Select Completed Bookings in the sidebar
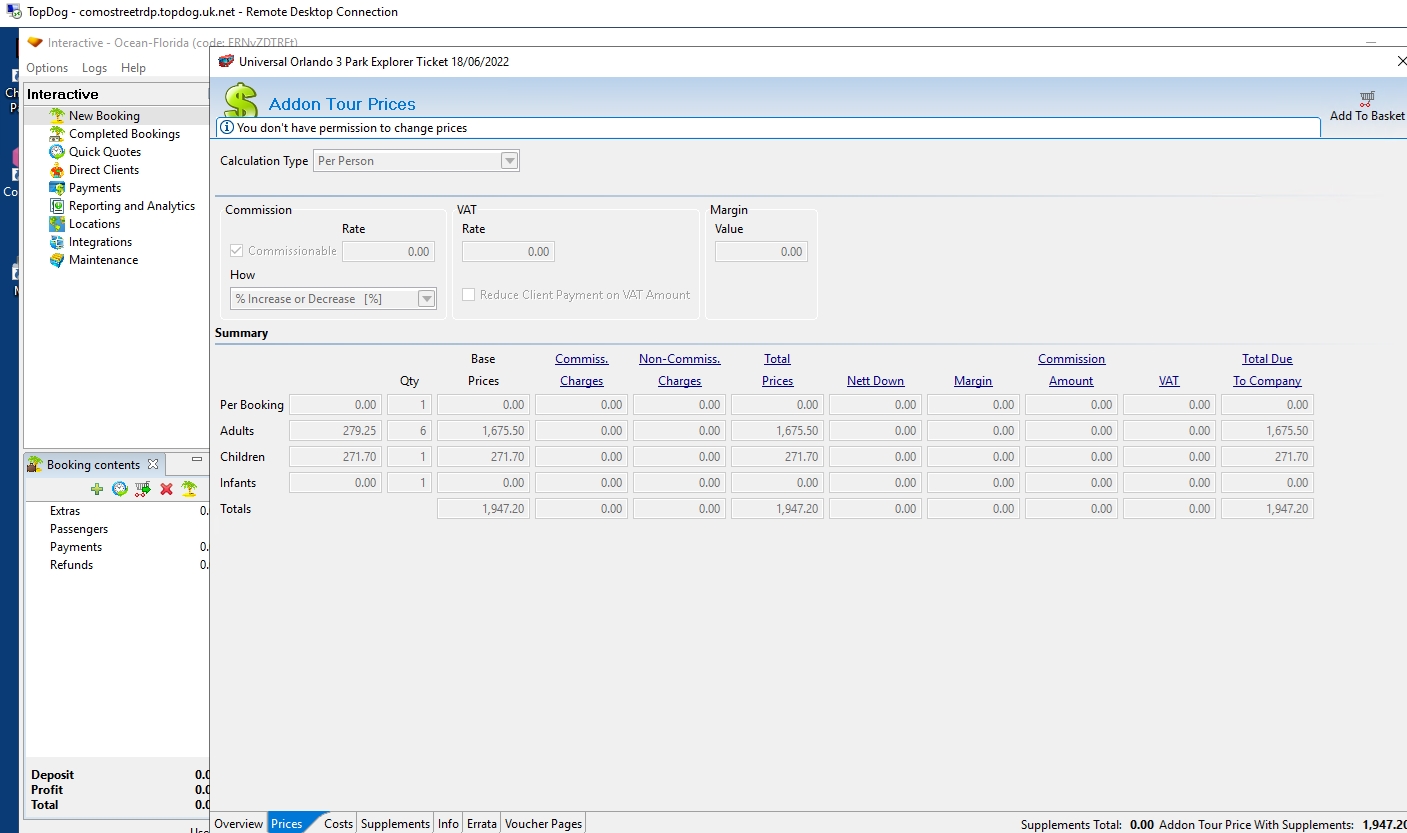This screenshot has height=833, width=1407. coord(124,134)
